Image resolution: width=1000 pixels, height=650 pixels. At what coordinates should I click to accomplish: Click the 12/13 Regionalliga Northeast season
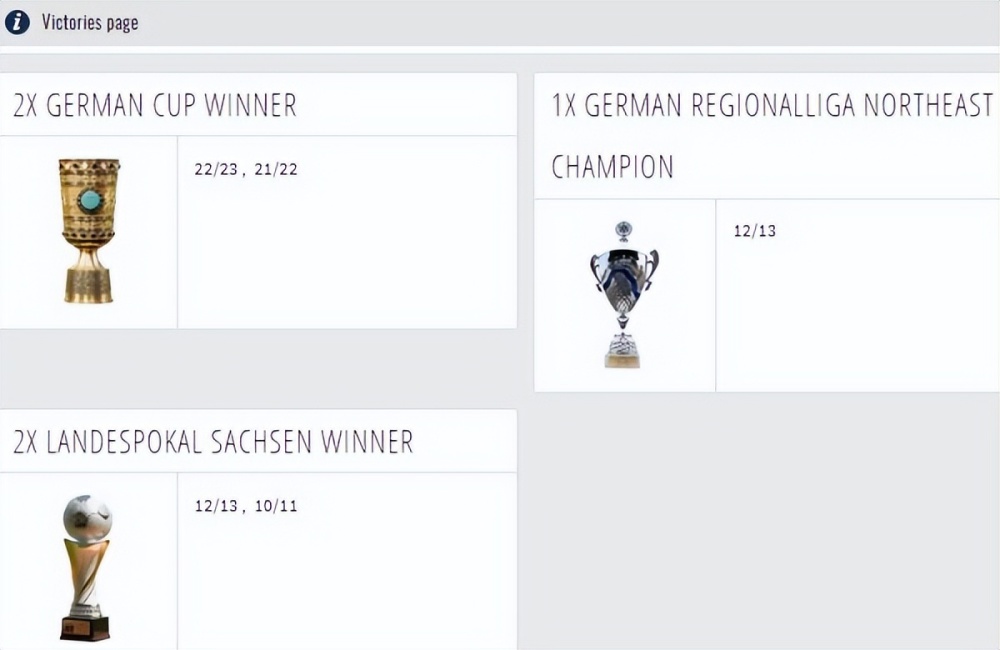pos(754,231)
